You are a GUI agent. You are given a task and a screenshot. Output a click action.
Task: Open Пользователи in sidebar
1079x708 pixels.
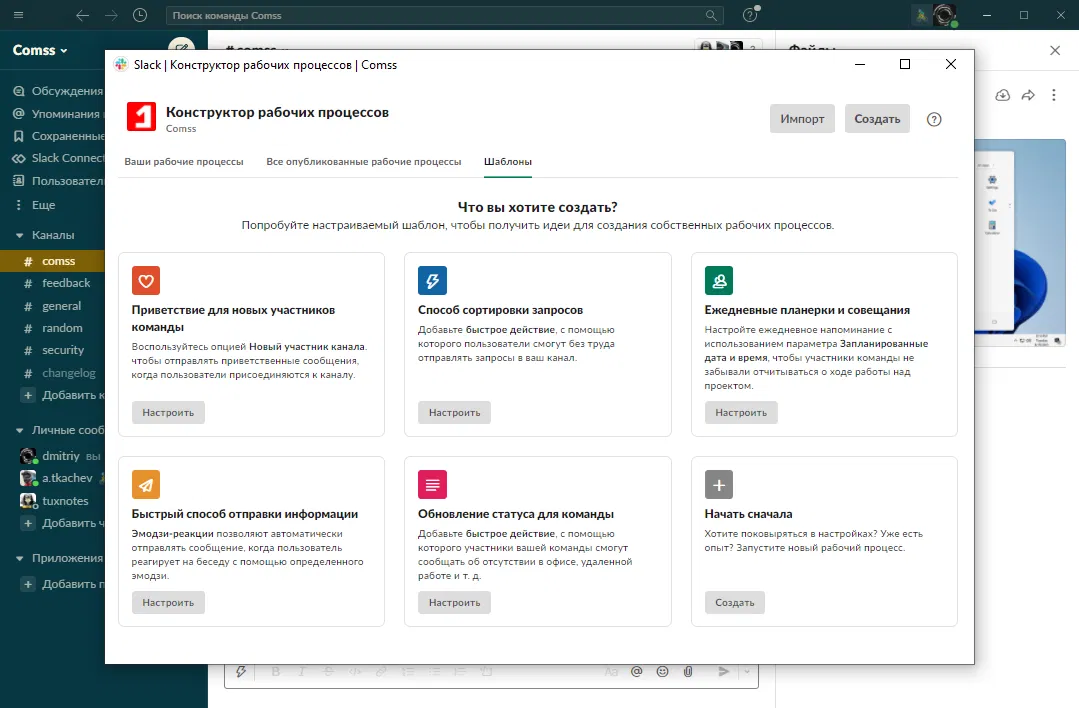point(58,181)
